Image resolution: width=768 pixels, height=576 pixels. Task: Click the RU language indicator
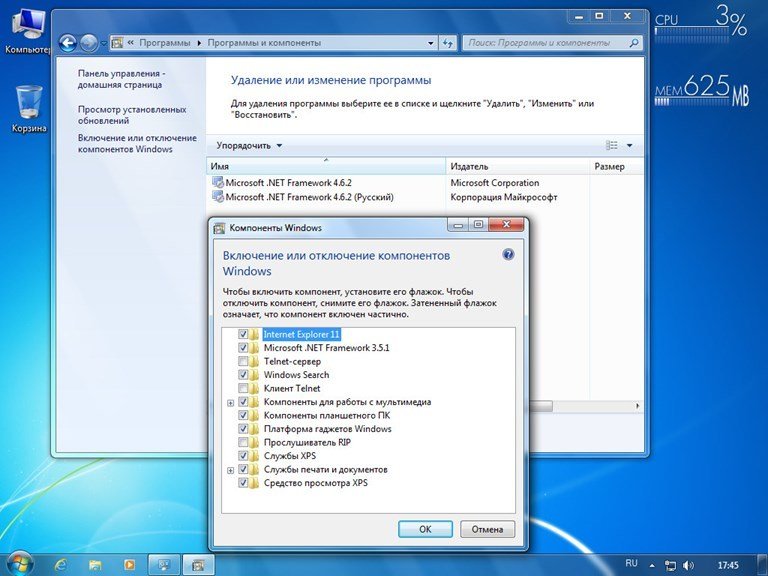pos(631,563)
